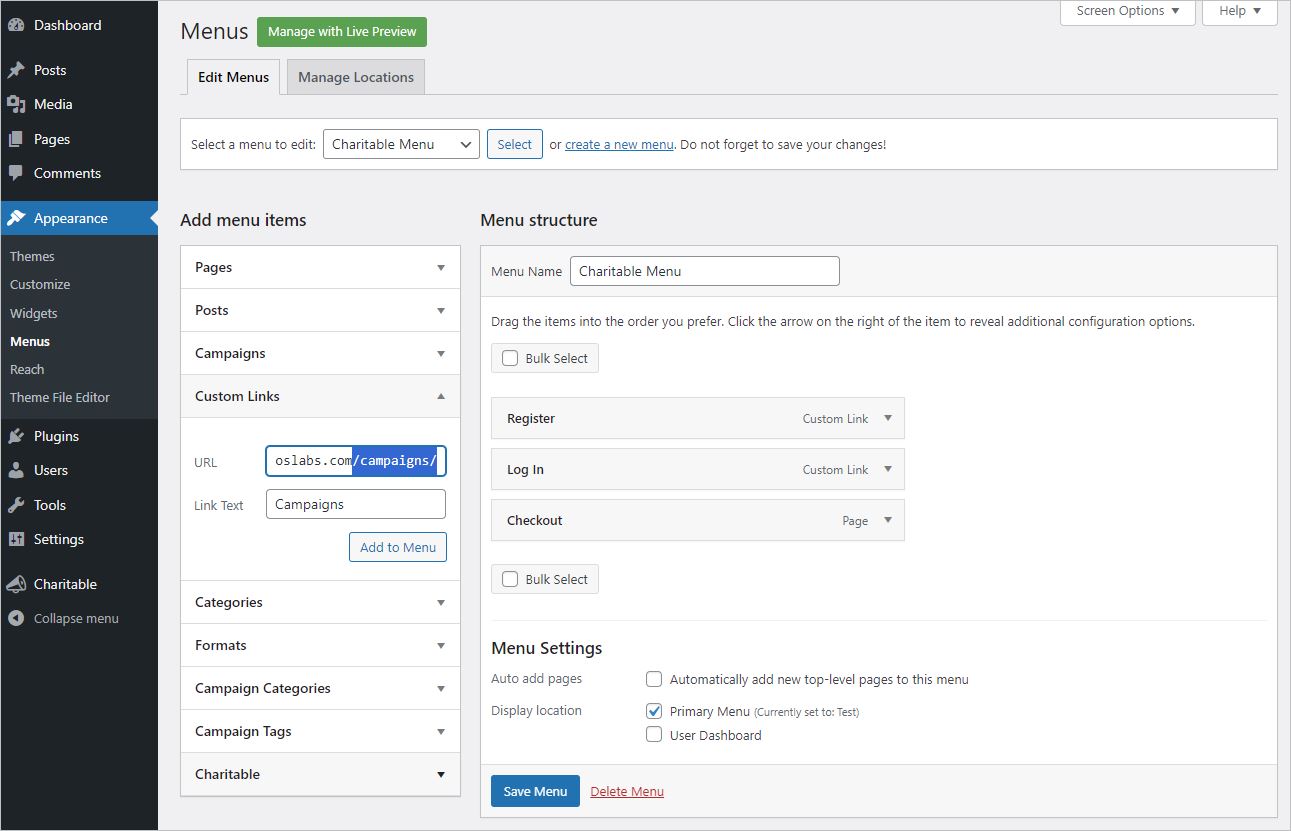Click the Comments speech bubble icon

pos(16,173)
